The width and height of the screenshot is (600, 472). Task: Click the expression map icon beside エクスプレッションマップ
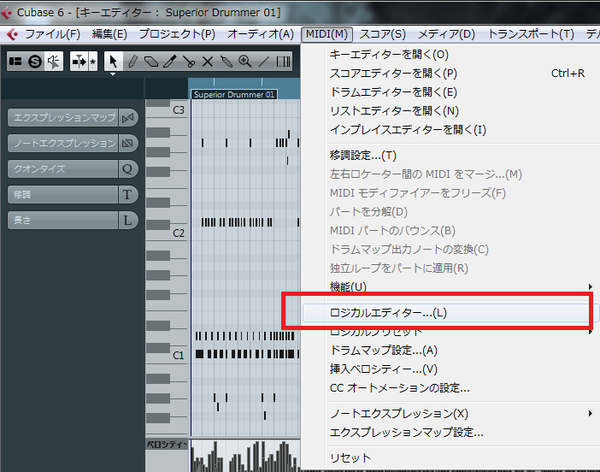click(128, 118)
